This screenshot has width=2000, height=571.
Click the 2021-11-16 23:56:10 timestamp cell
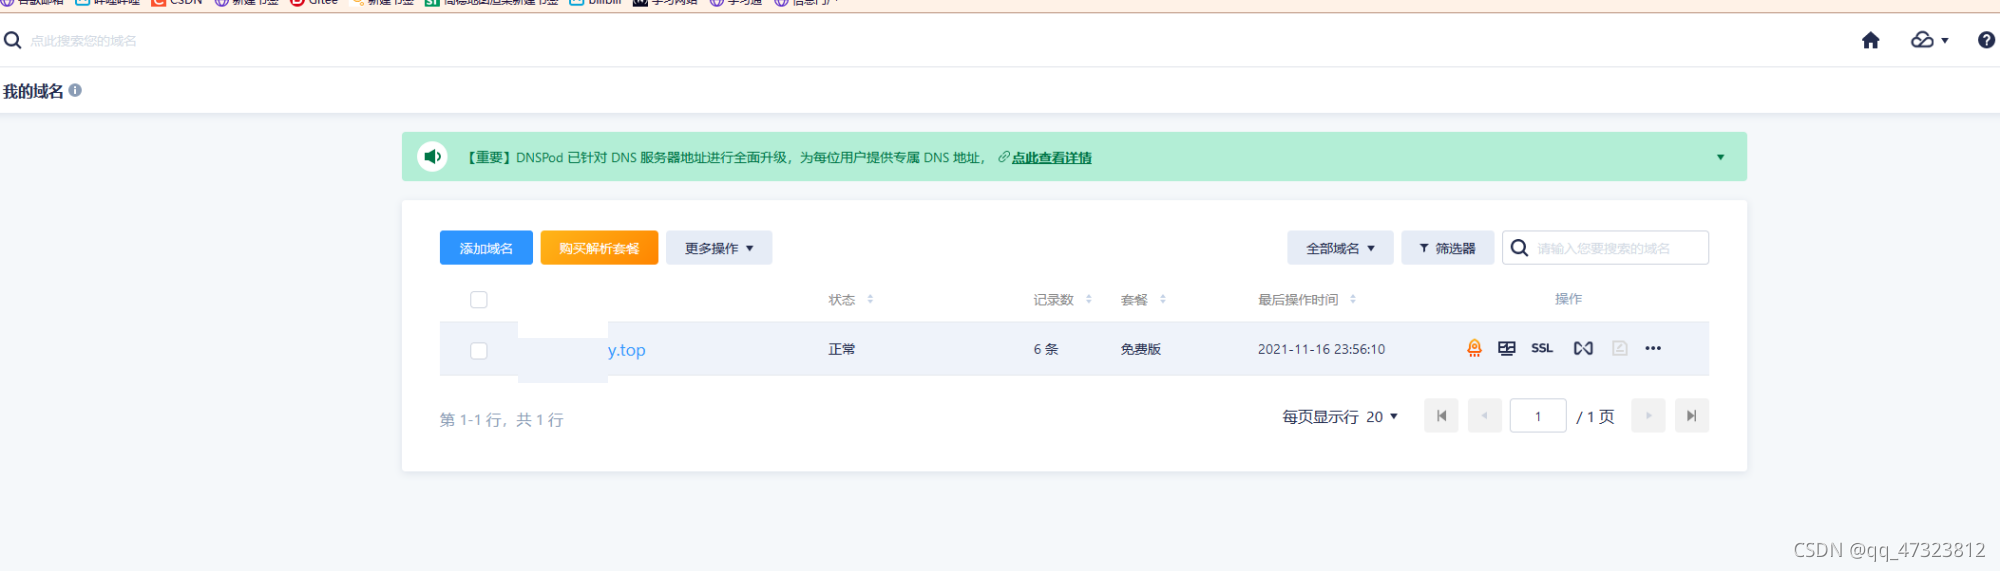pyautogui.click(x=1321, y=349)
